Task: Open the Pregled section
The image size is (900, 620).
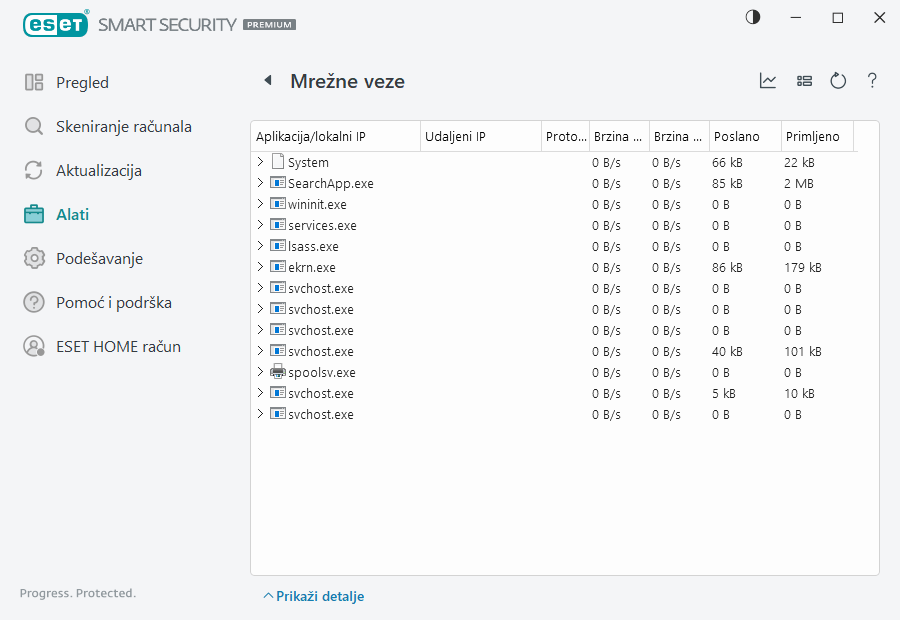Action: coord(82,83)
